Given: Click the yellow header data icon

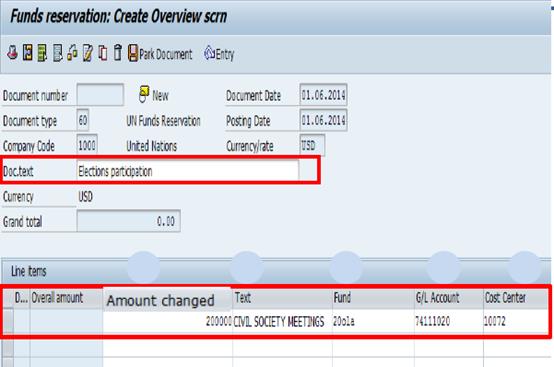Looking at the screenshot, I should [x=28, y=53].
